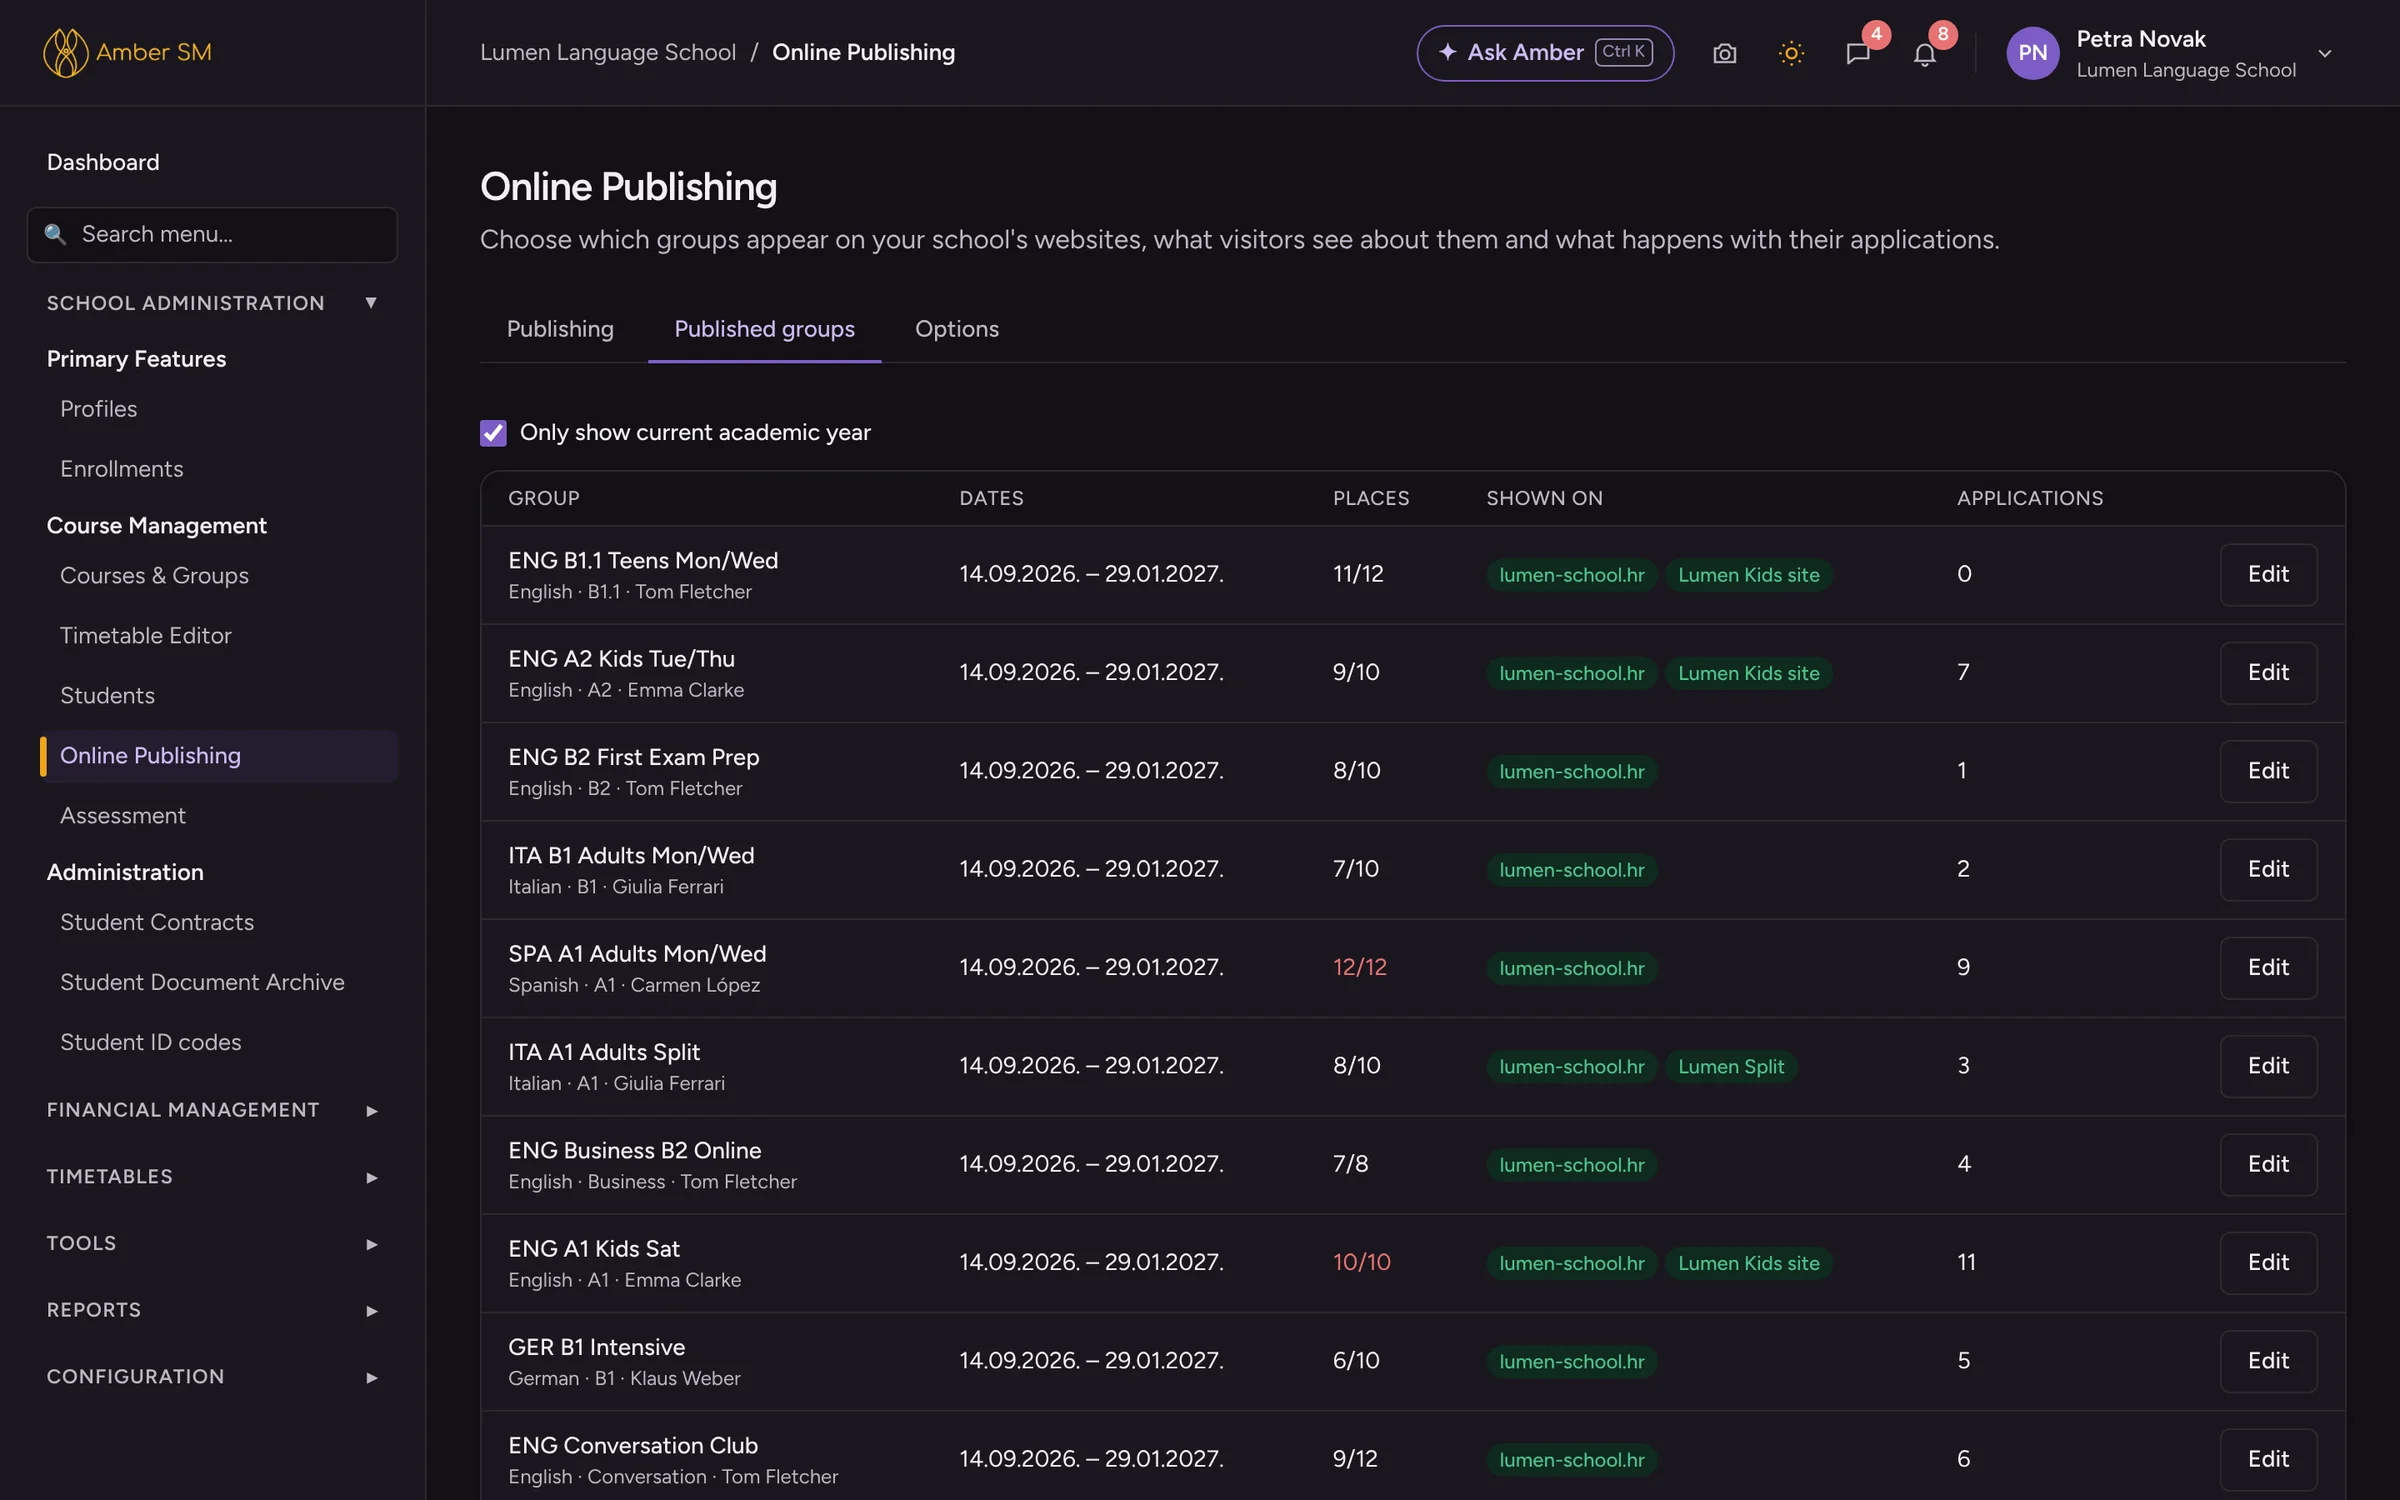Edit the ENG A2 Kids Tue/Thu group
Image resolution: width=2400 pixels, height=1500 pixels.
coord(2268,672)
